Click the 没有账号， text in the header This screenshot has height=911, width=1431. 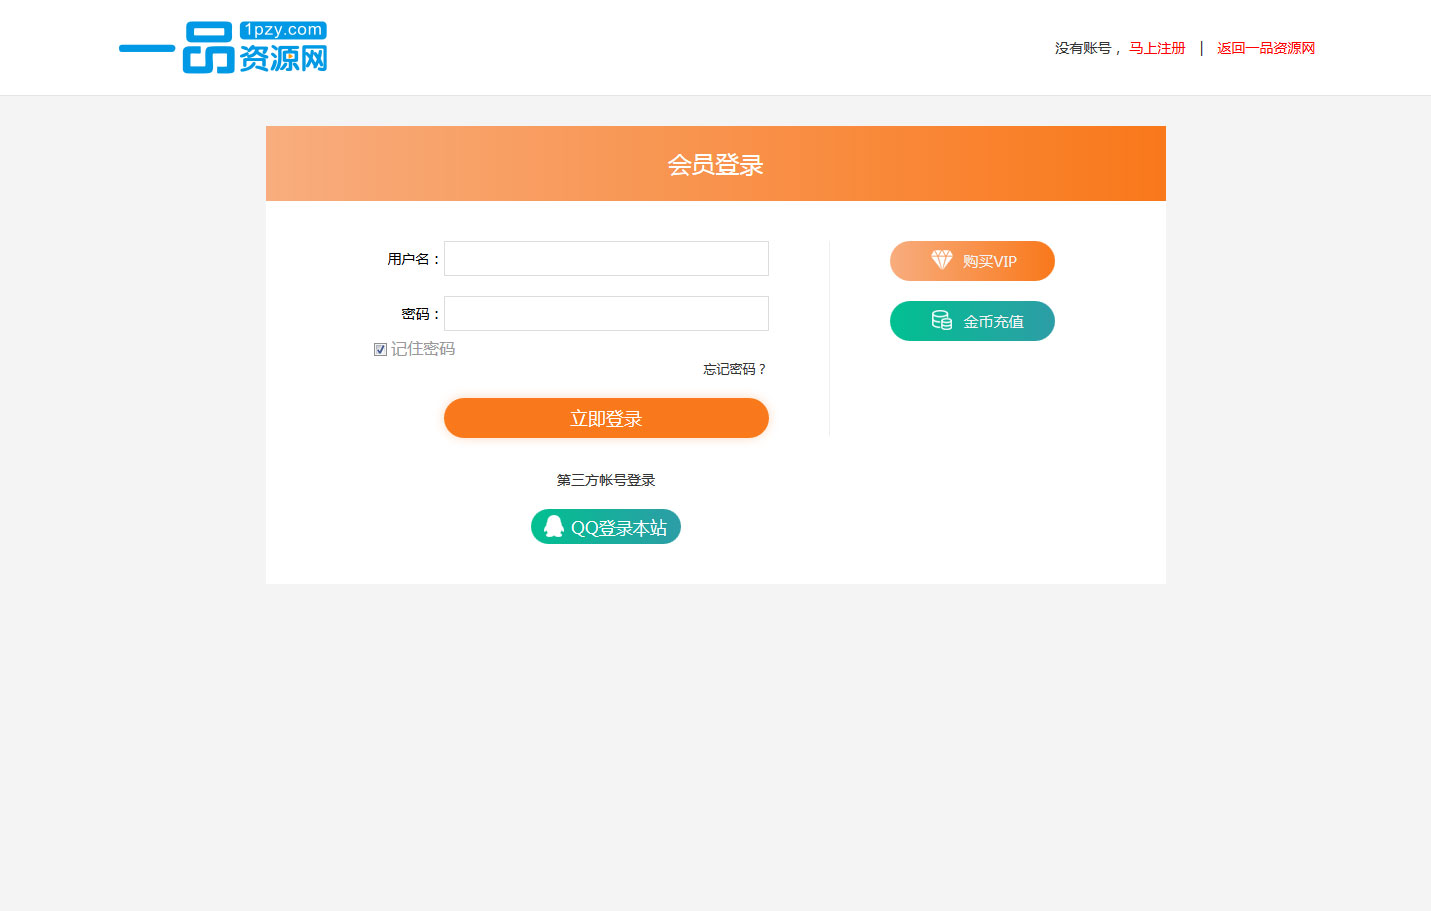pos(1089,48)
